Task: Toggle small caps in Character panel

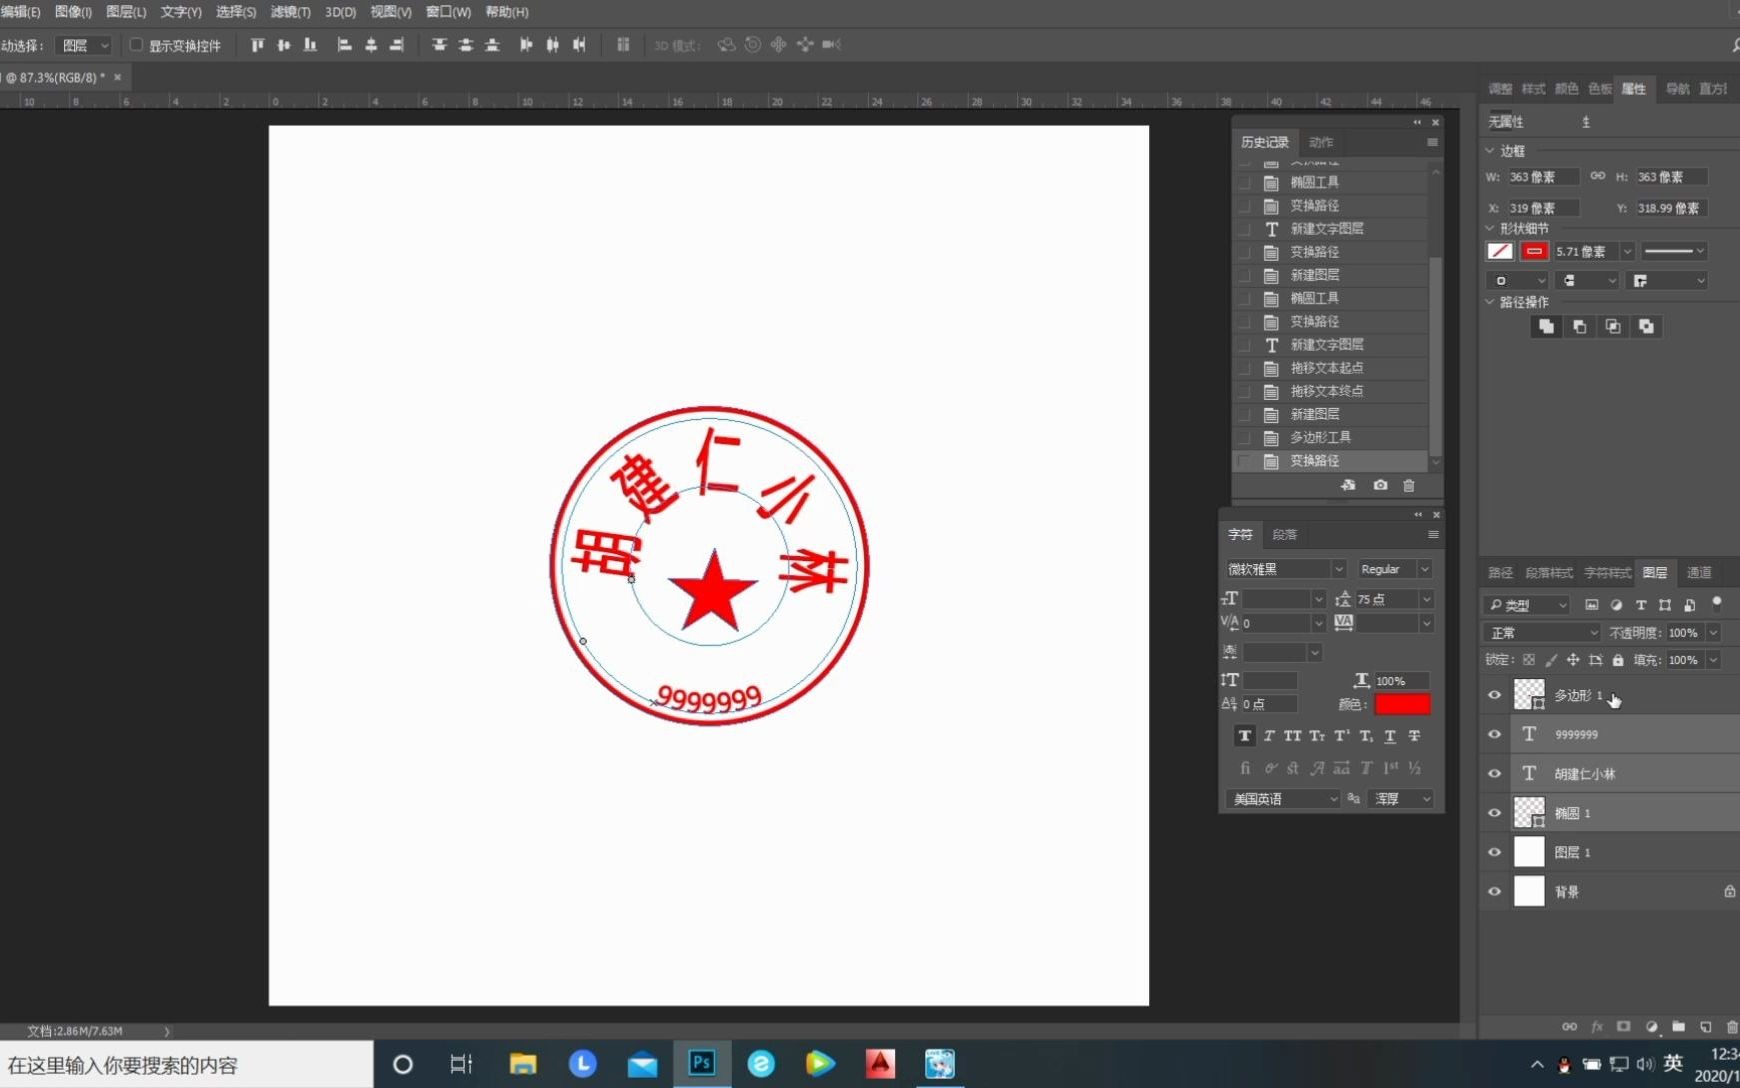Action: tap(1317, 736)
